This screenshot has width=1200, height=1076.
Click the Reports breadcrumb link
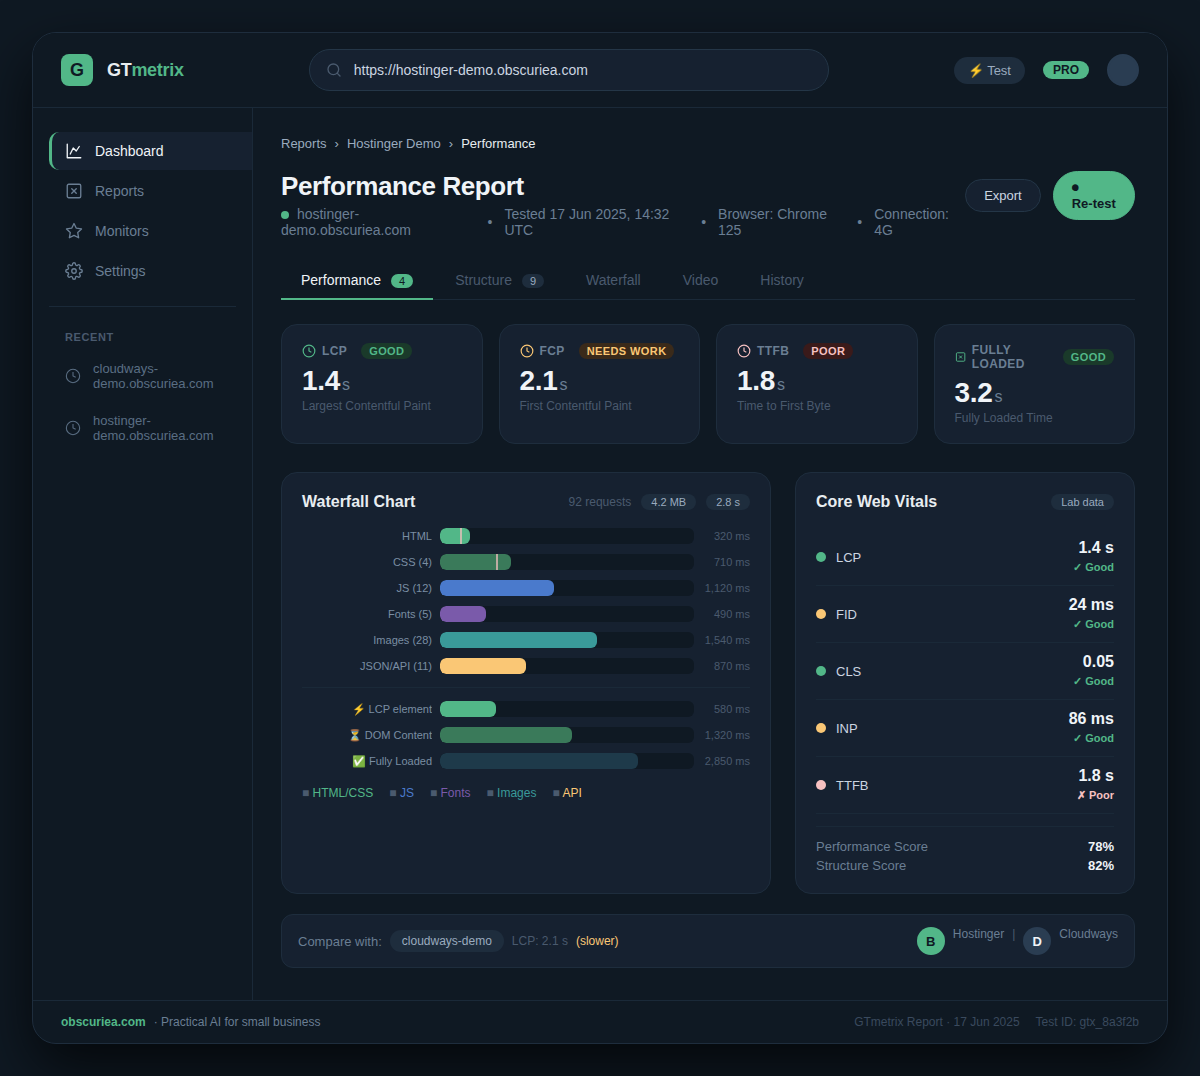pyautogui.click(x=304, y=144)
